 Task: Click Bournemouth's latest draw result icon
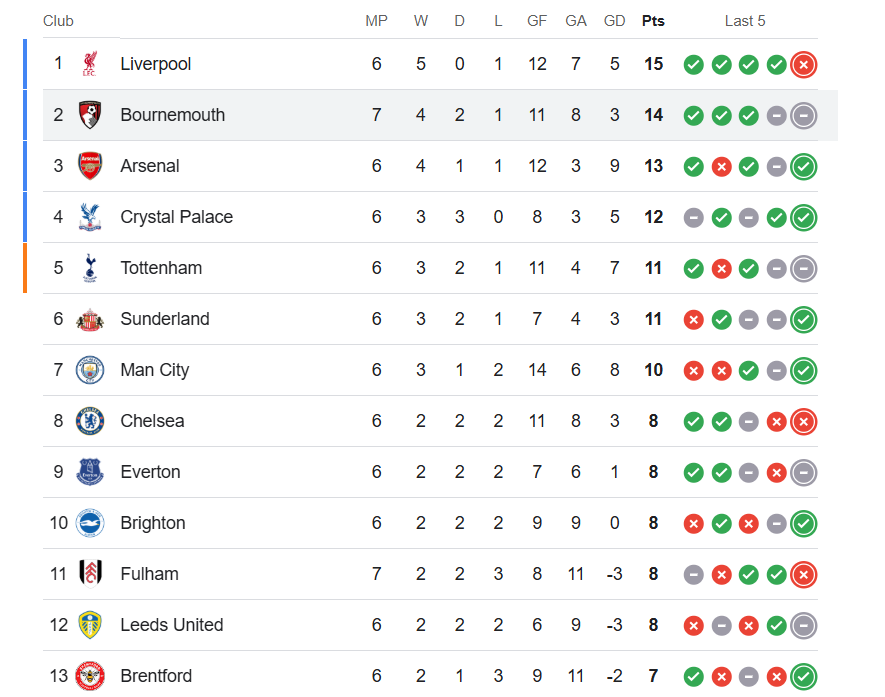coord(804,116)
